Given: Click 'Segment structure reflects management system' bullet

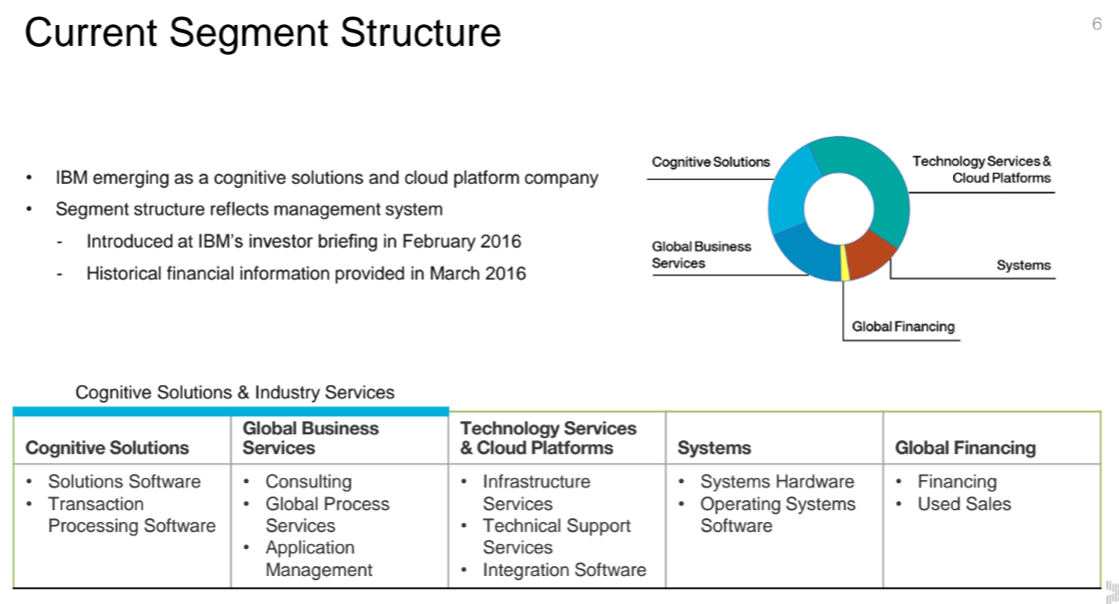Looking at the screenshot, I should tap(249, 209).
